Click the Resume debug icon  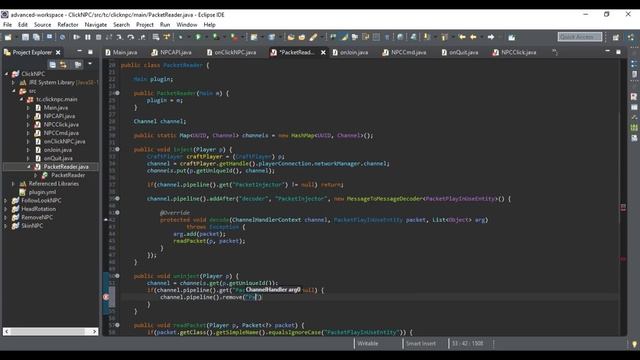pyautogui.click(x=76, y=37)
